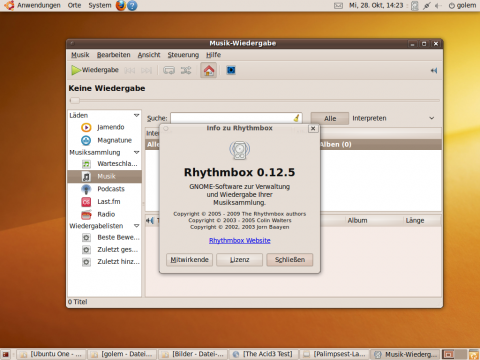Image resolution: width=480 pixels, height=360 pixels.
Task: Select Zuletzt hinzugefügt playlist
Action: [104, 262]
